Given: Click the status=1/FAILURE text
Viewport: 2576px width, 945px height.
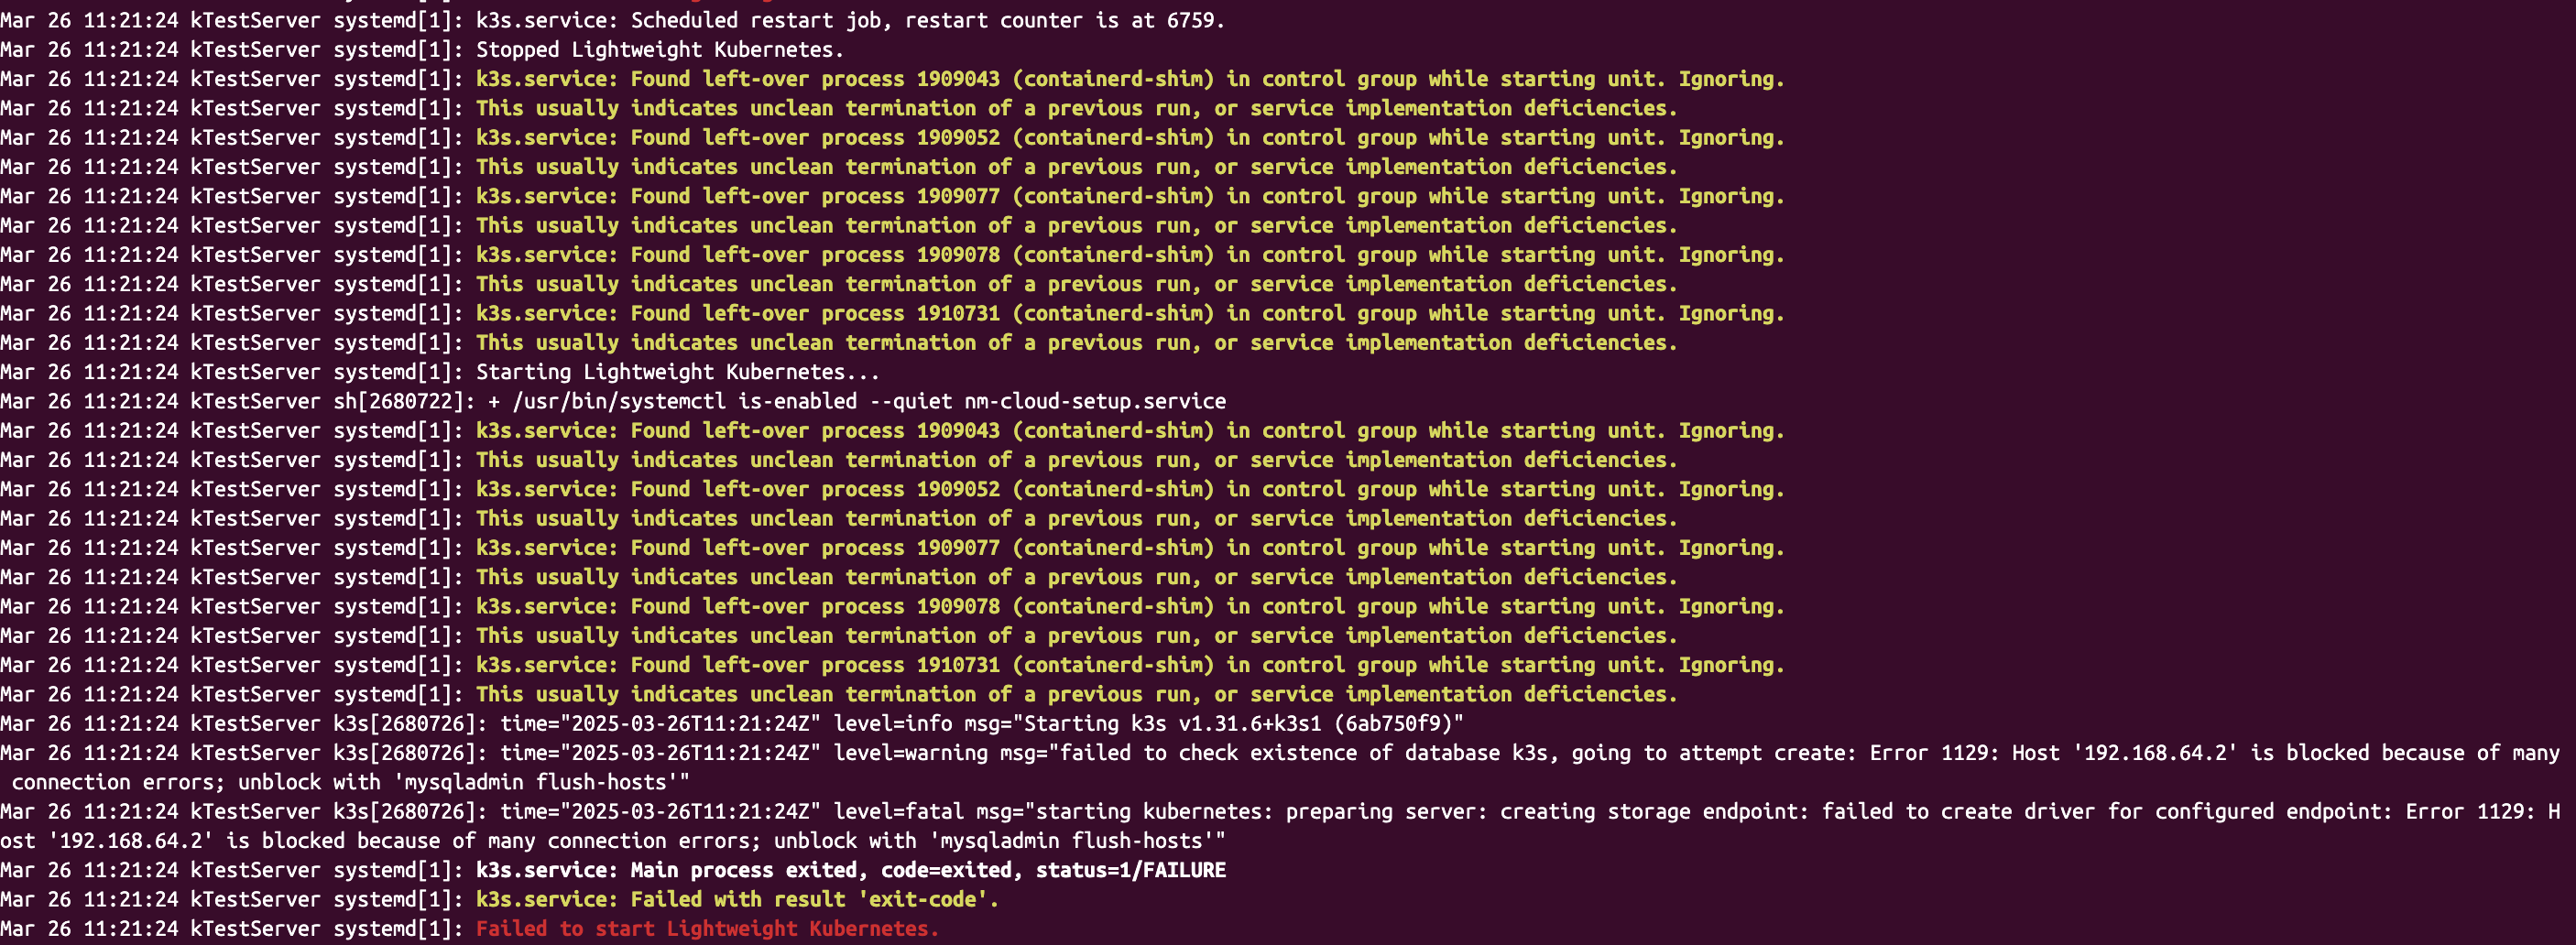Looking at the screenshot, I should point(1130,870).
